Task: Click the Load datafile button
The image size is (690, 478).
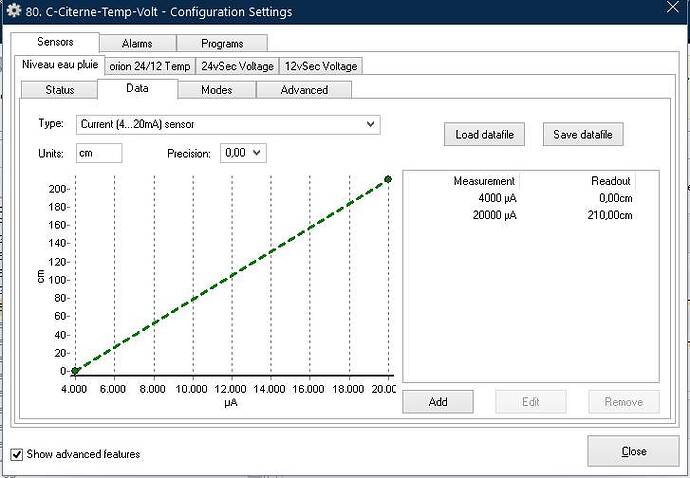Action: pos(484,134)
